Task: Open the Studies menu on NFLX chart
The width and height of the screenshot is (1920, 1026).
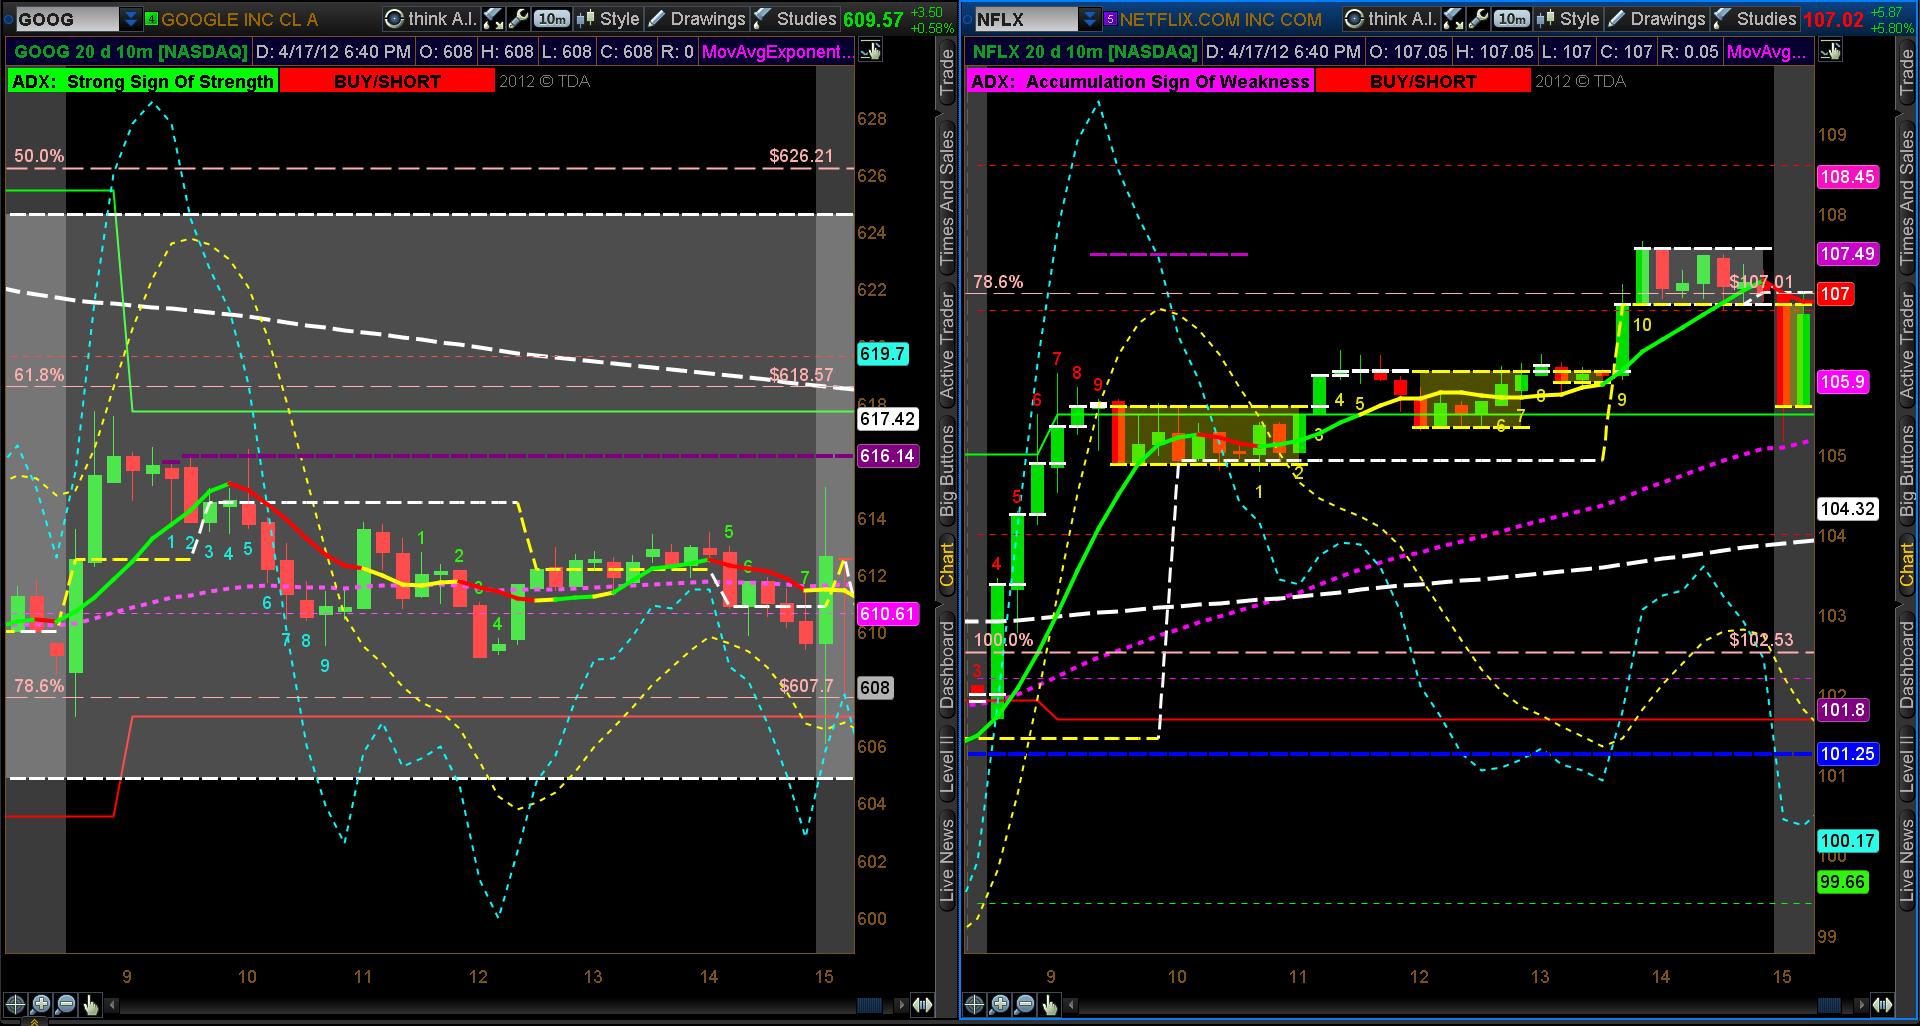Action: (x=1755, y=19)
